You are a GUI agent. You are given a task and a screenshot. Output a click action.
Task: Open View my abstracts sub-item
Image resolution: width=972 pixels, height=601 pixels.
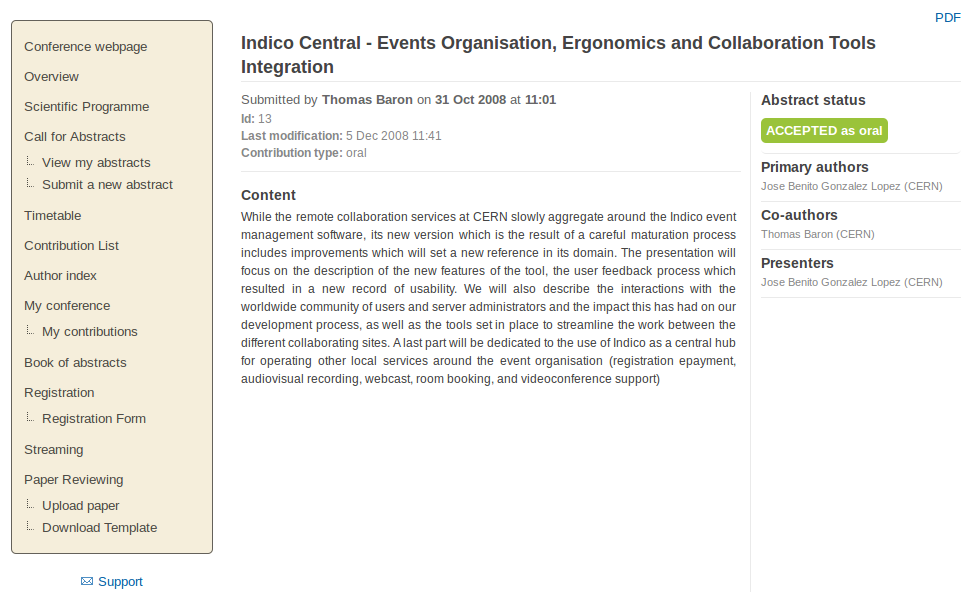click(96, 162)
